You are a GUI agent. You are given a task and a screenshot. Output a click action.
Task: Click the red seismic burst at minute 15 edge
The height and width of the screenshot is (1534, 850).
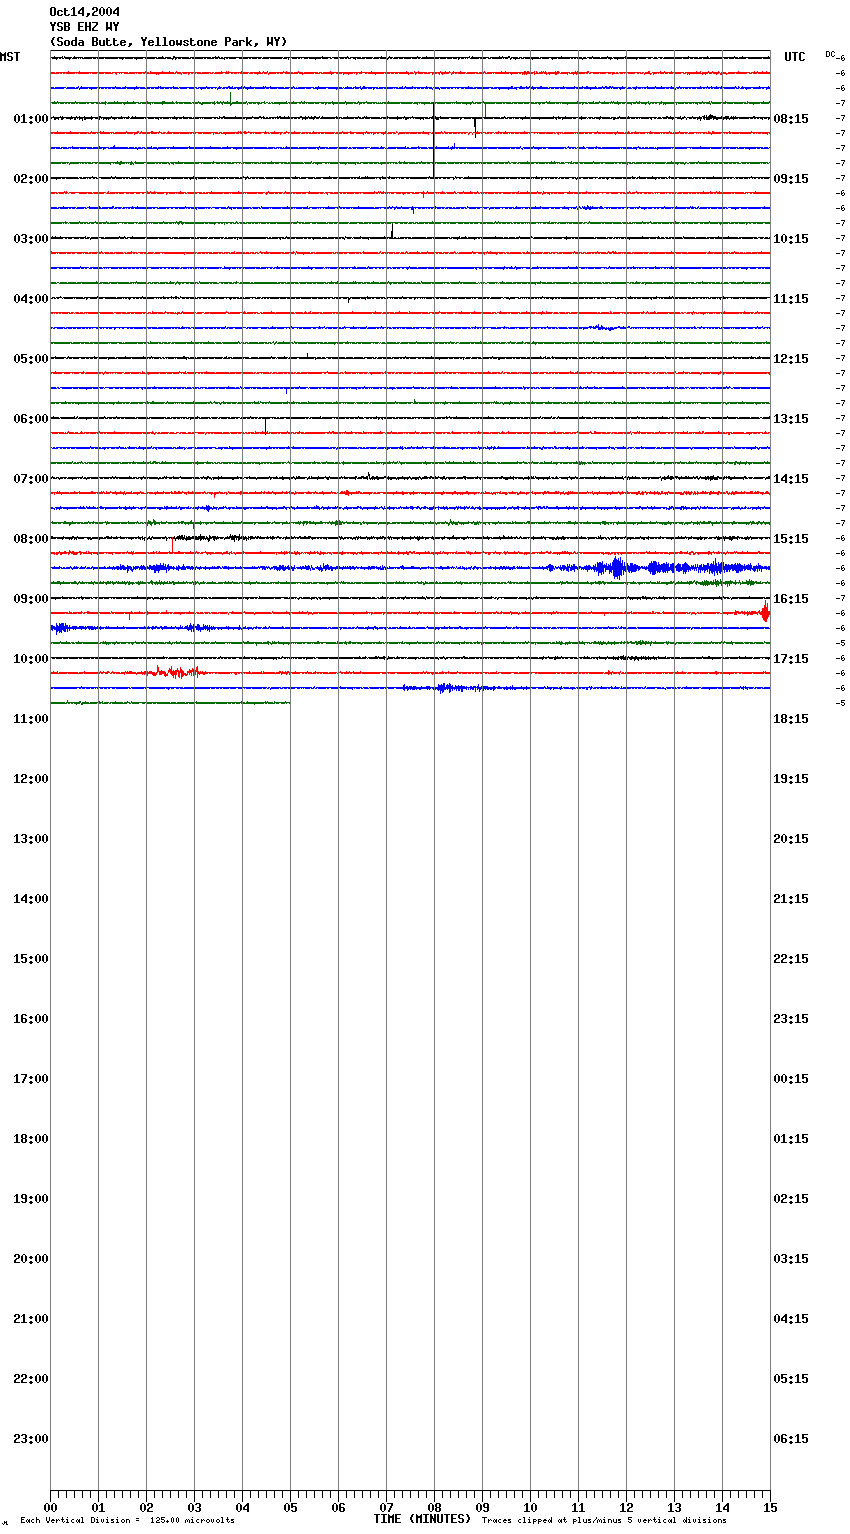(x=765, y=612)
